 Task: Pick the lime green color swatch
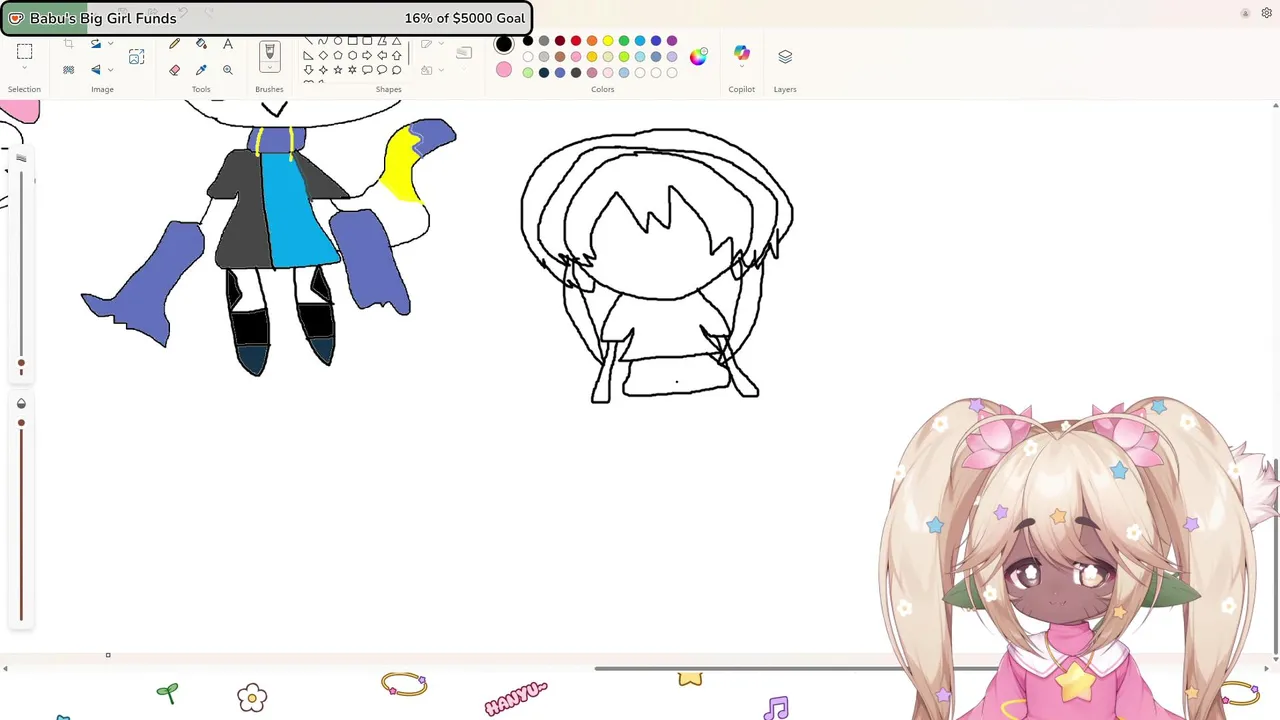(624, 56)
